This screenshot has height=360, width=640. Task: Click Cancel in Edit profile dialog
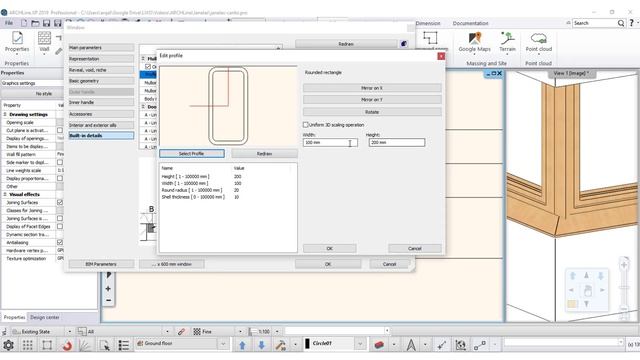point(414,248)
